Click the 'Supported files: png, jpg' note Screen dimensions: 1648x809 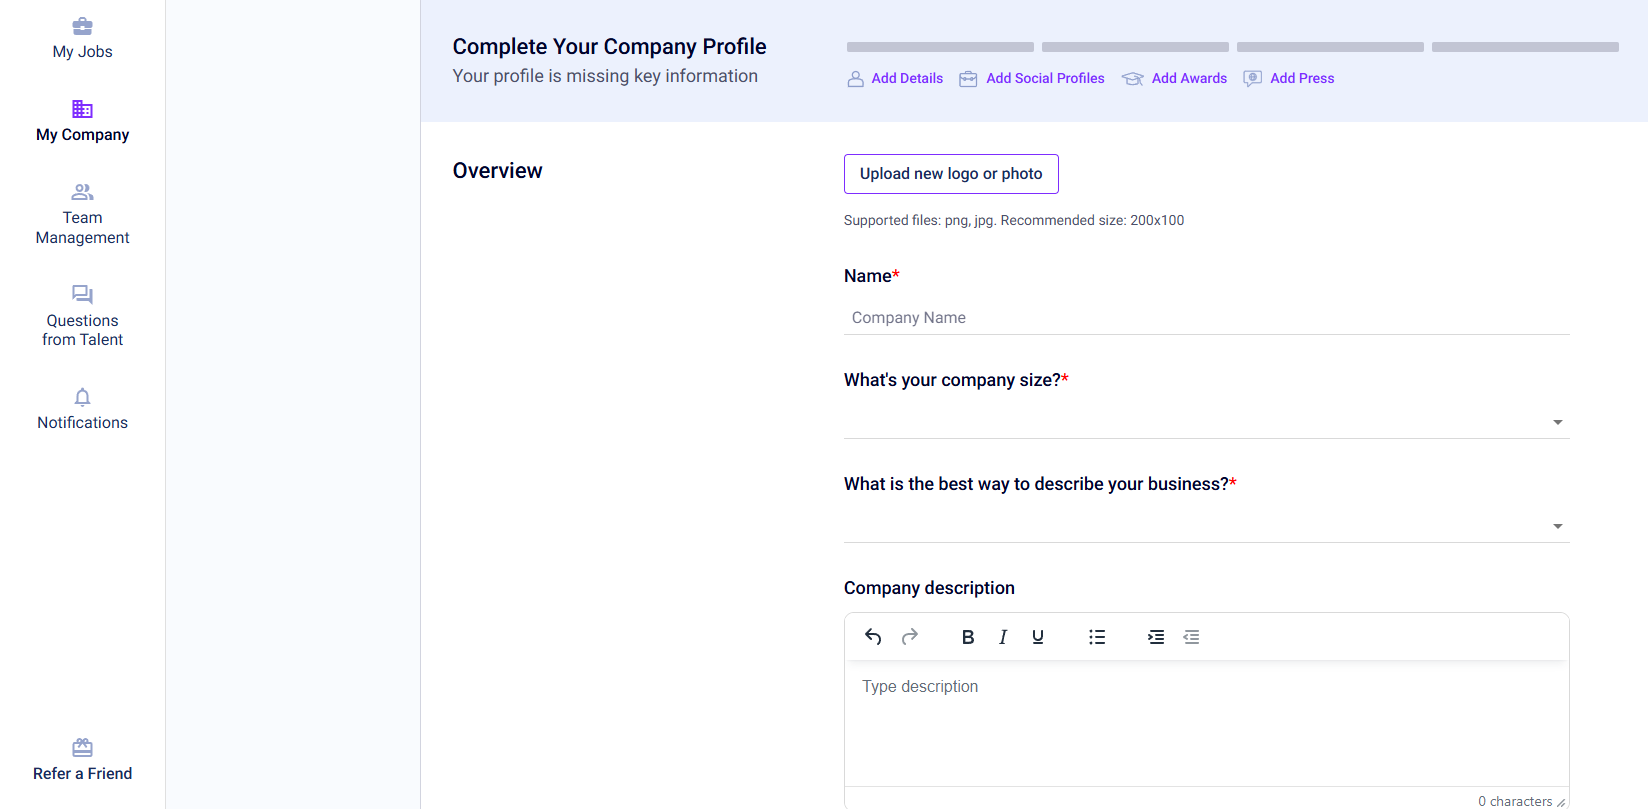[x=1014, y=220]
